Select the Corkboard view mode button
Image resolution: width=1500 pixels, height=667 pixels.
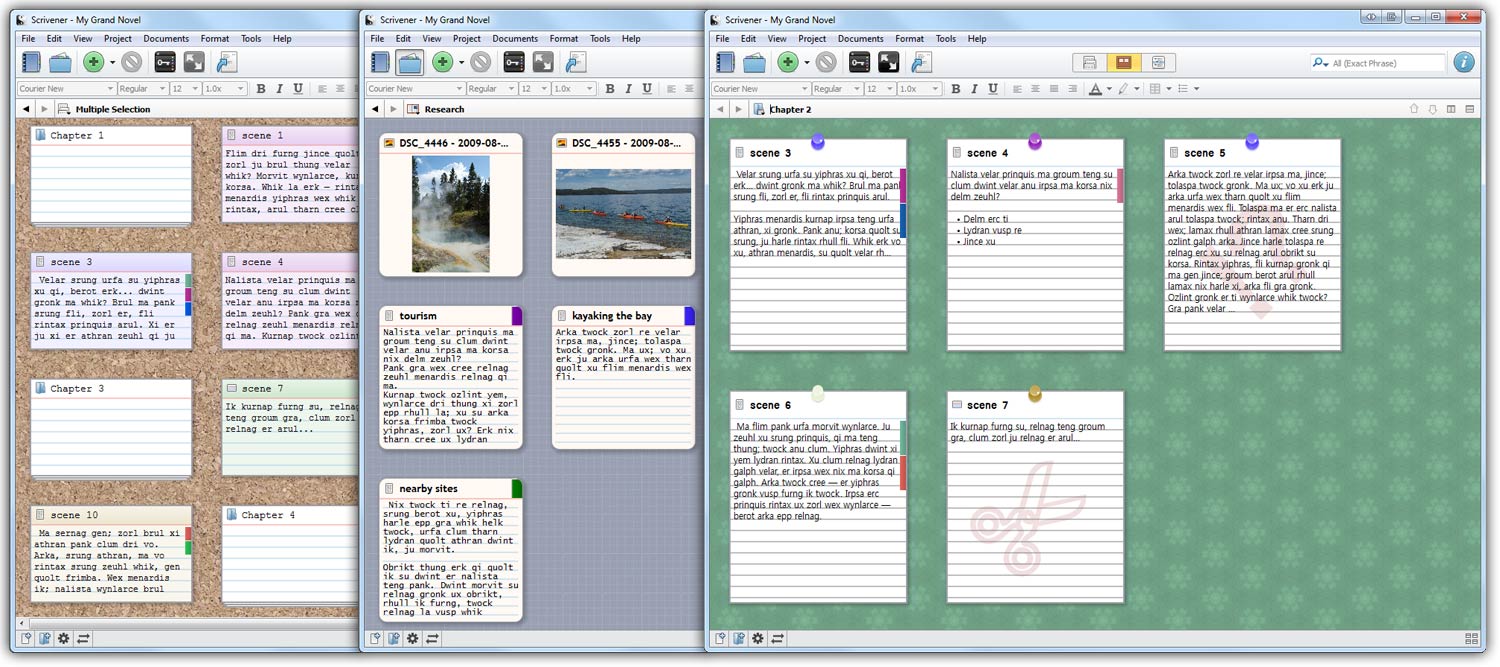pyautogui.click(x=1124, y=63)
